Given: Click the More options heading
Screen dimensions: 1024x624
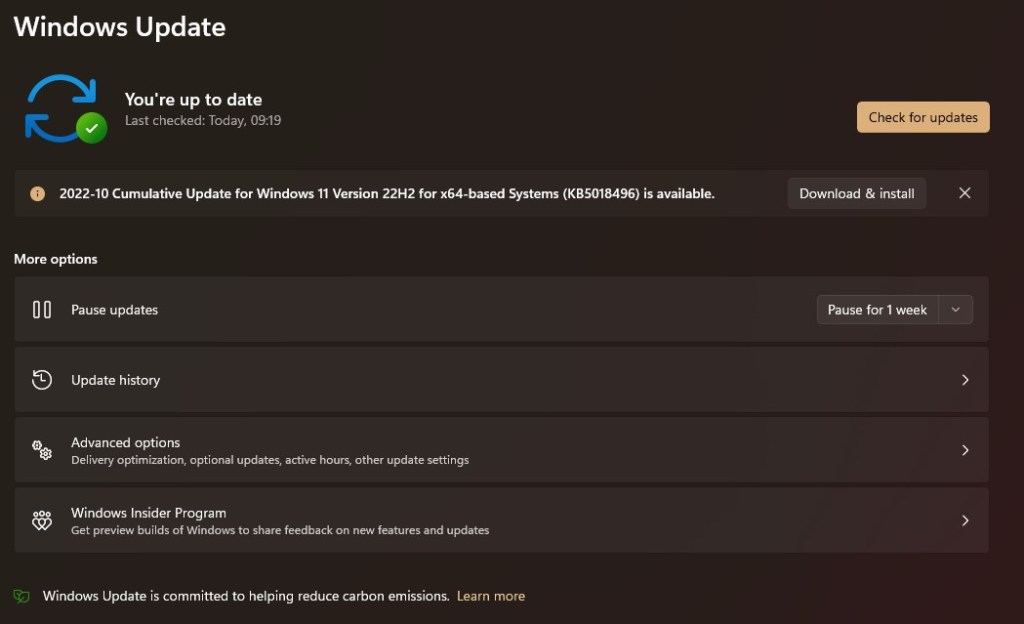Looking at the screenshot, I should [x=56, y=259].
